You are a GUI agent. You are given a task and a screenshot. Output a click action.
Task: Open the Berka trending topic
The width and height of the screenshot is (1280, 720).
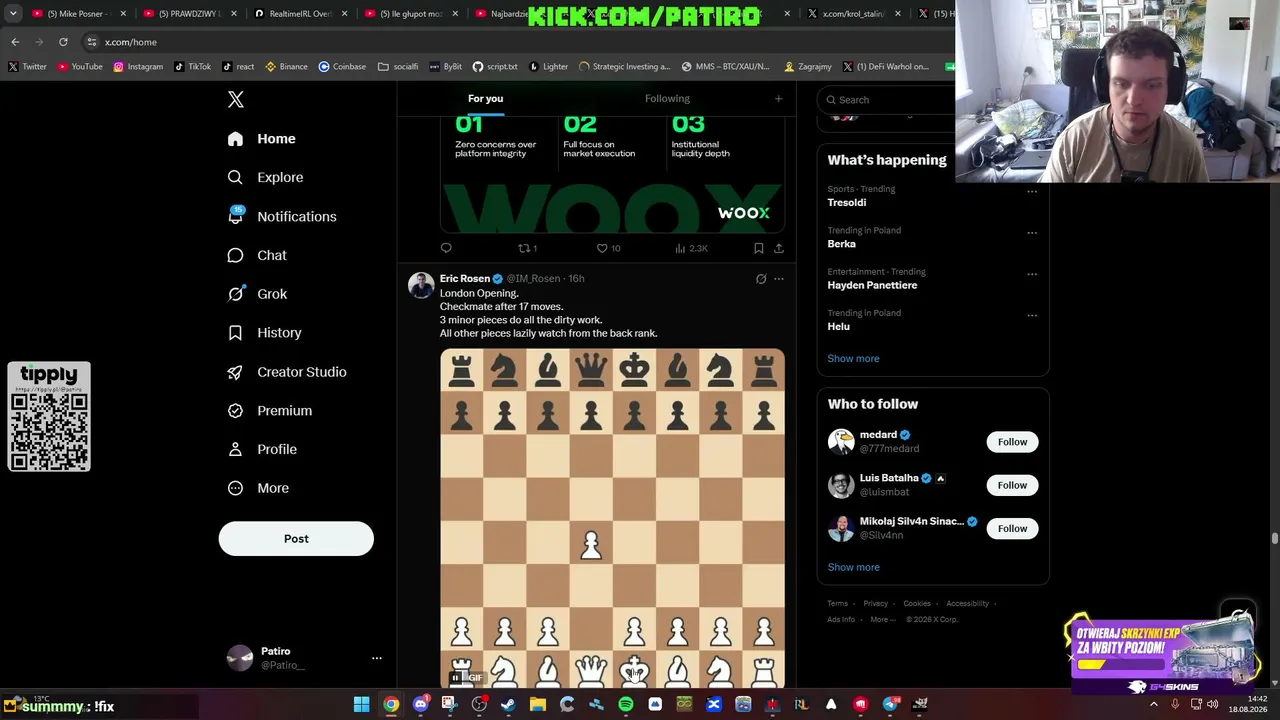point(841,244)
